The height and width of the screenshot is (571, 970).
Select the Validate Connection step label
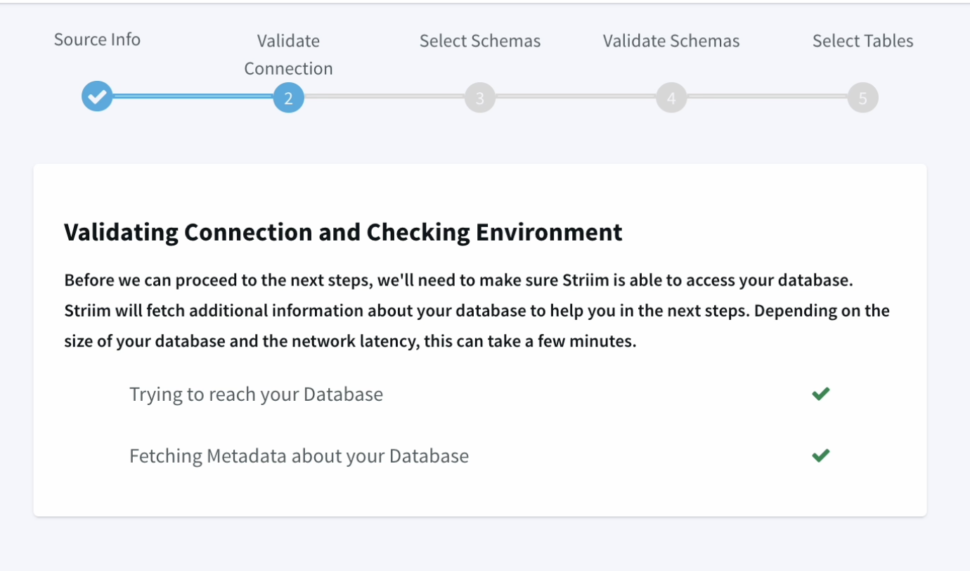coord(288,54)
